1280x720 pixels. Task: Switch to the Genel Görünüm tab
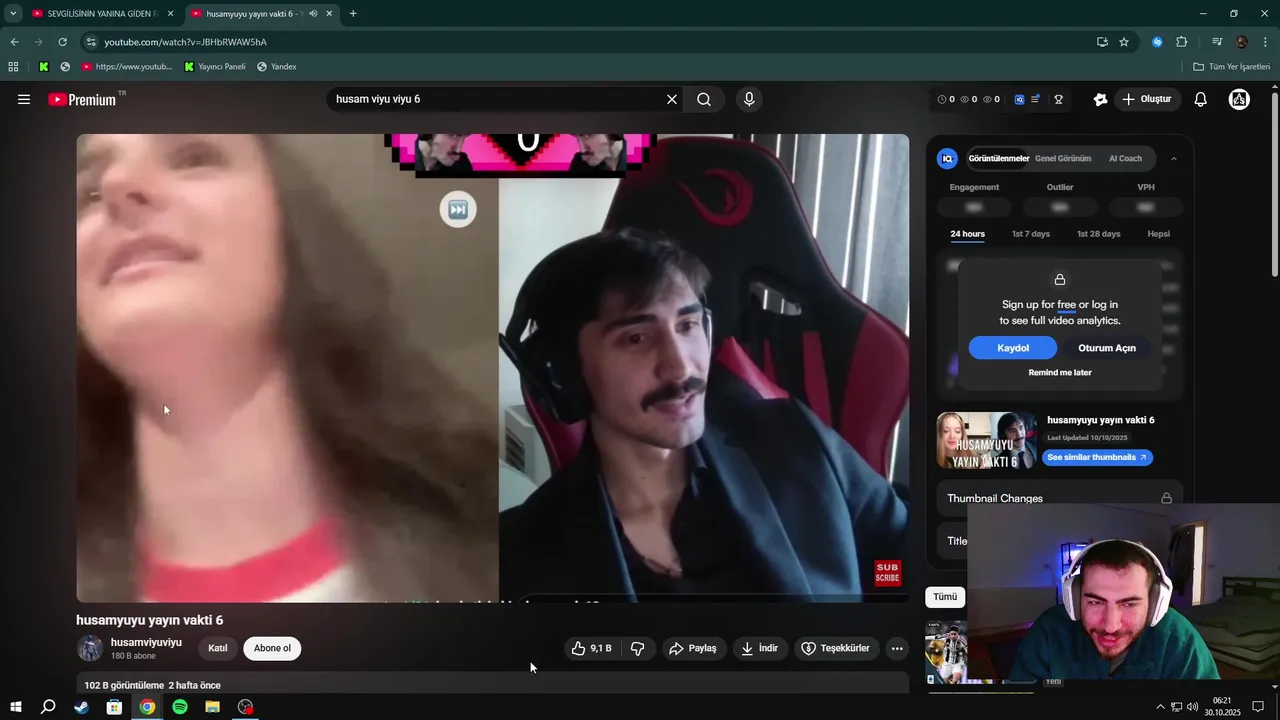1063,158
